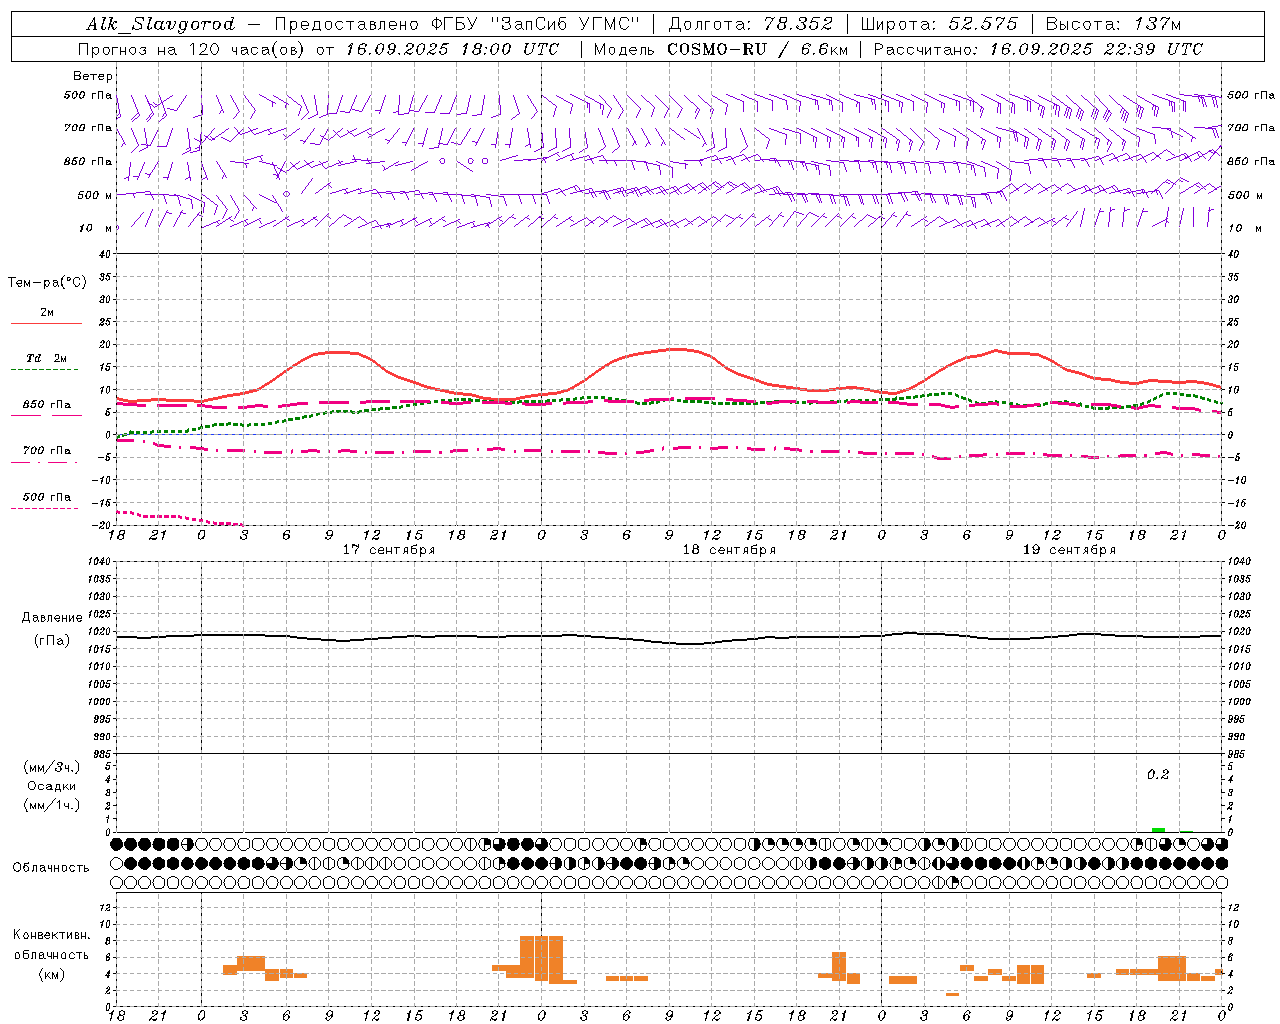1280x1024 pixels.
Task: Click the Облачность cloud cover label
Action: (51, 868)
